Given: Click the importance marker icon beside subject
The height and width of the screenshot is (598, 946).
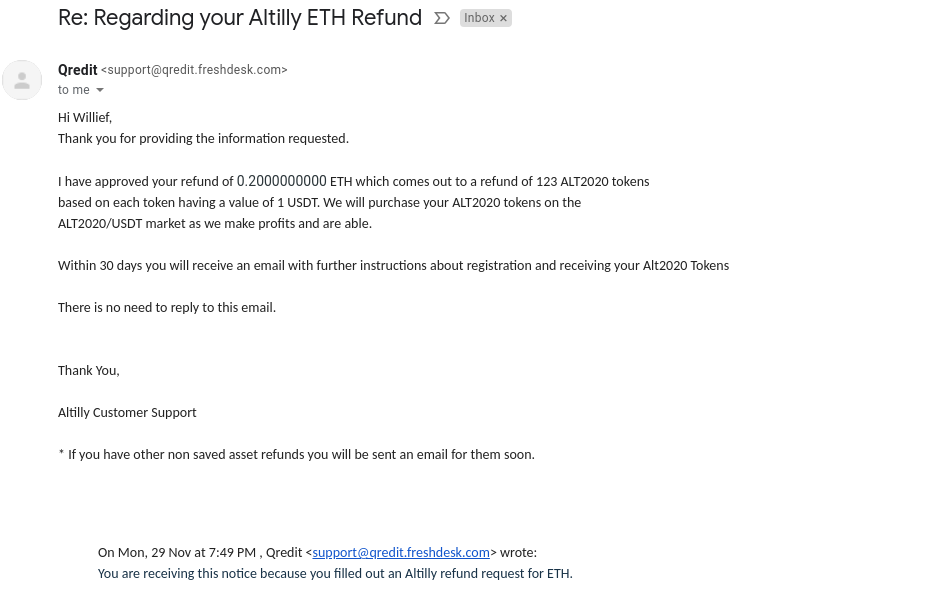Looking at the screenshot, I should [x=441, y=18].
